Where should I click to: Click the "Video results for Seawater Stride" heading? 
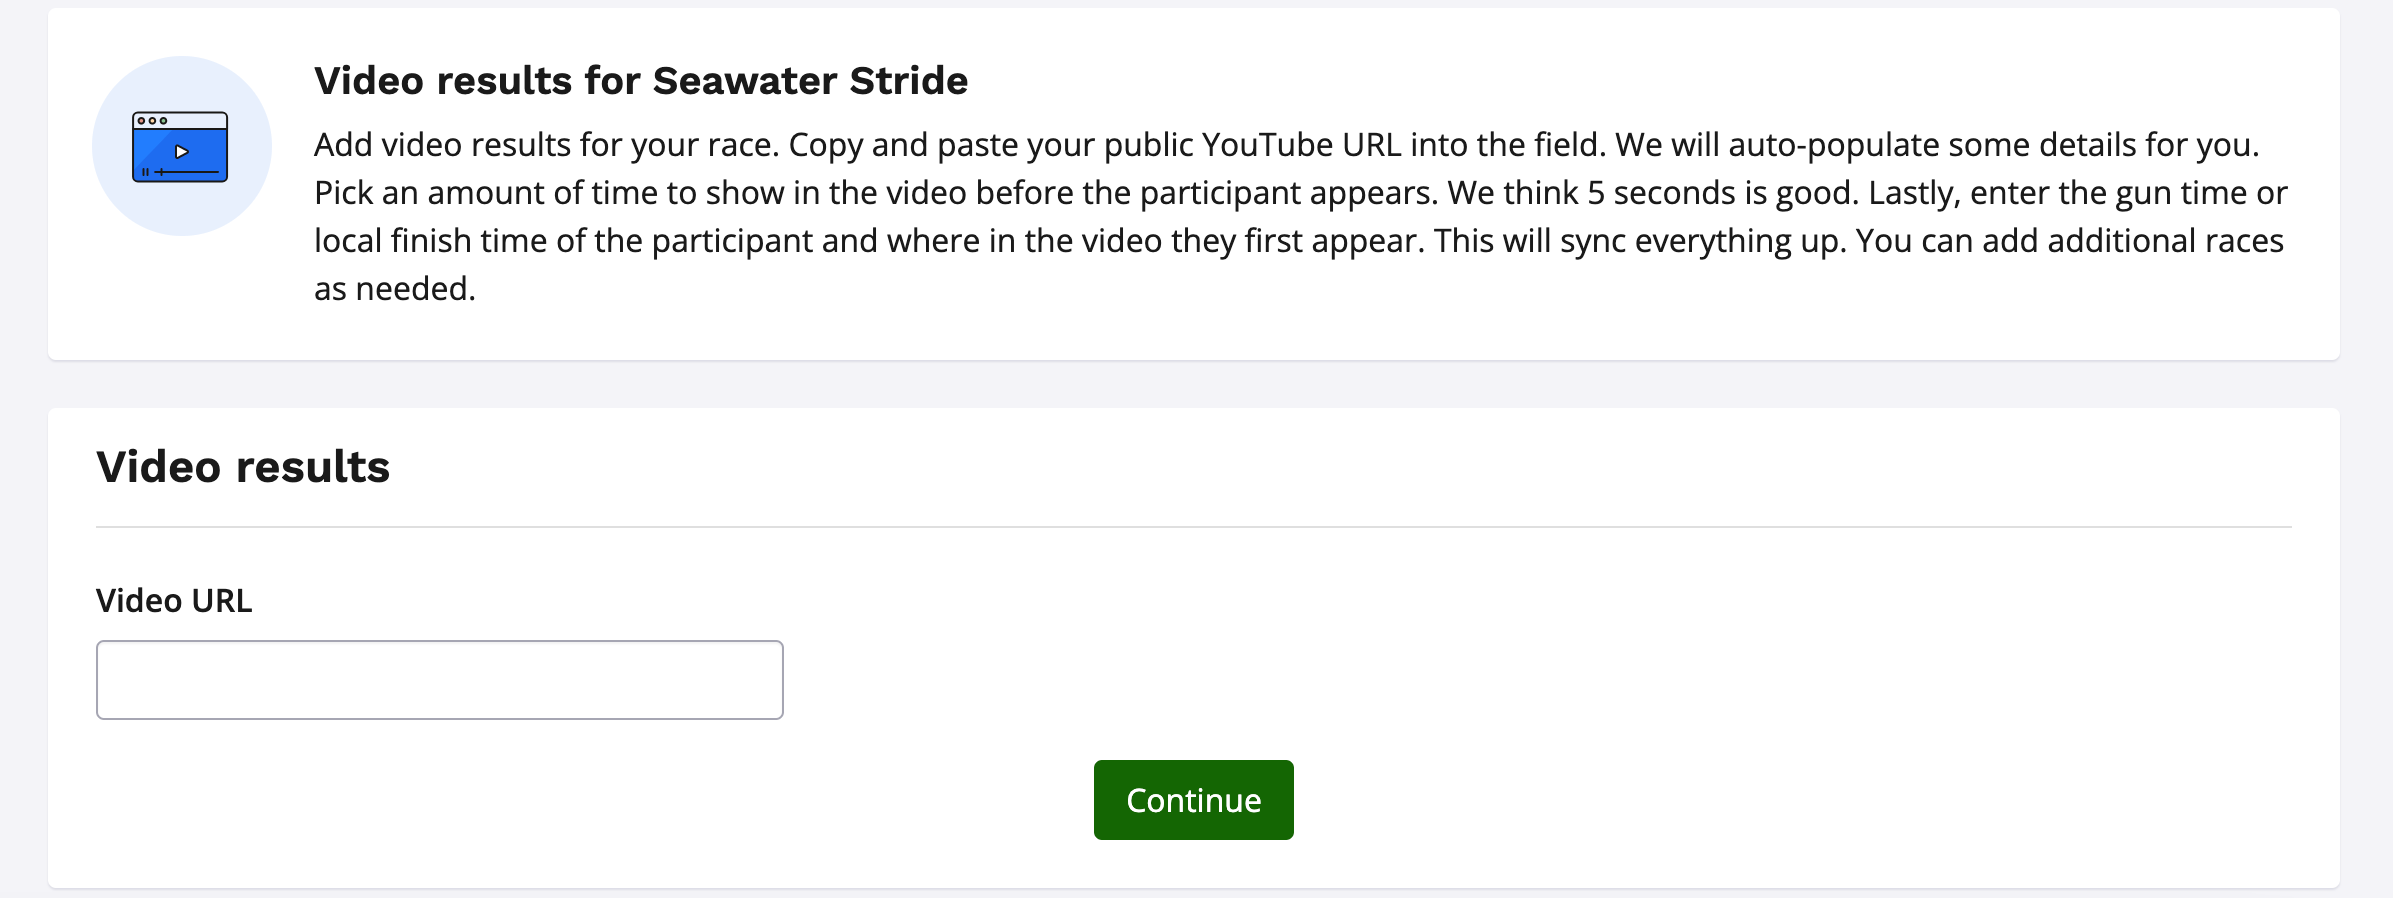(640, 81)
